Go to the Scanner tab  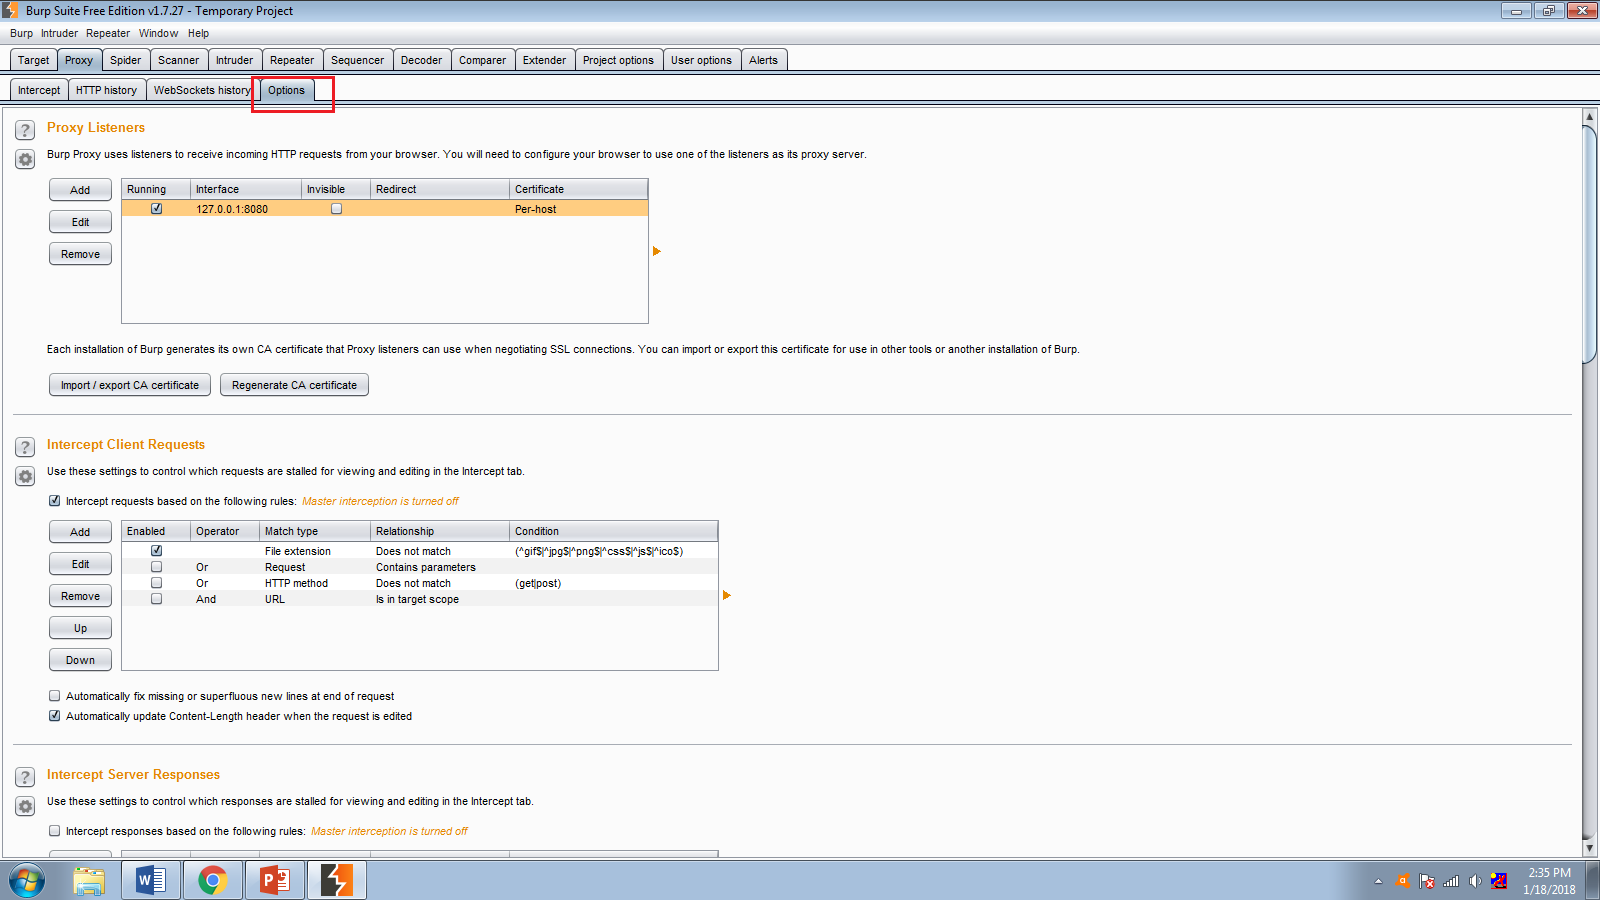tap(178, 60)
